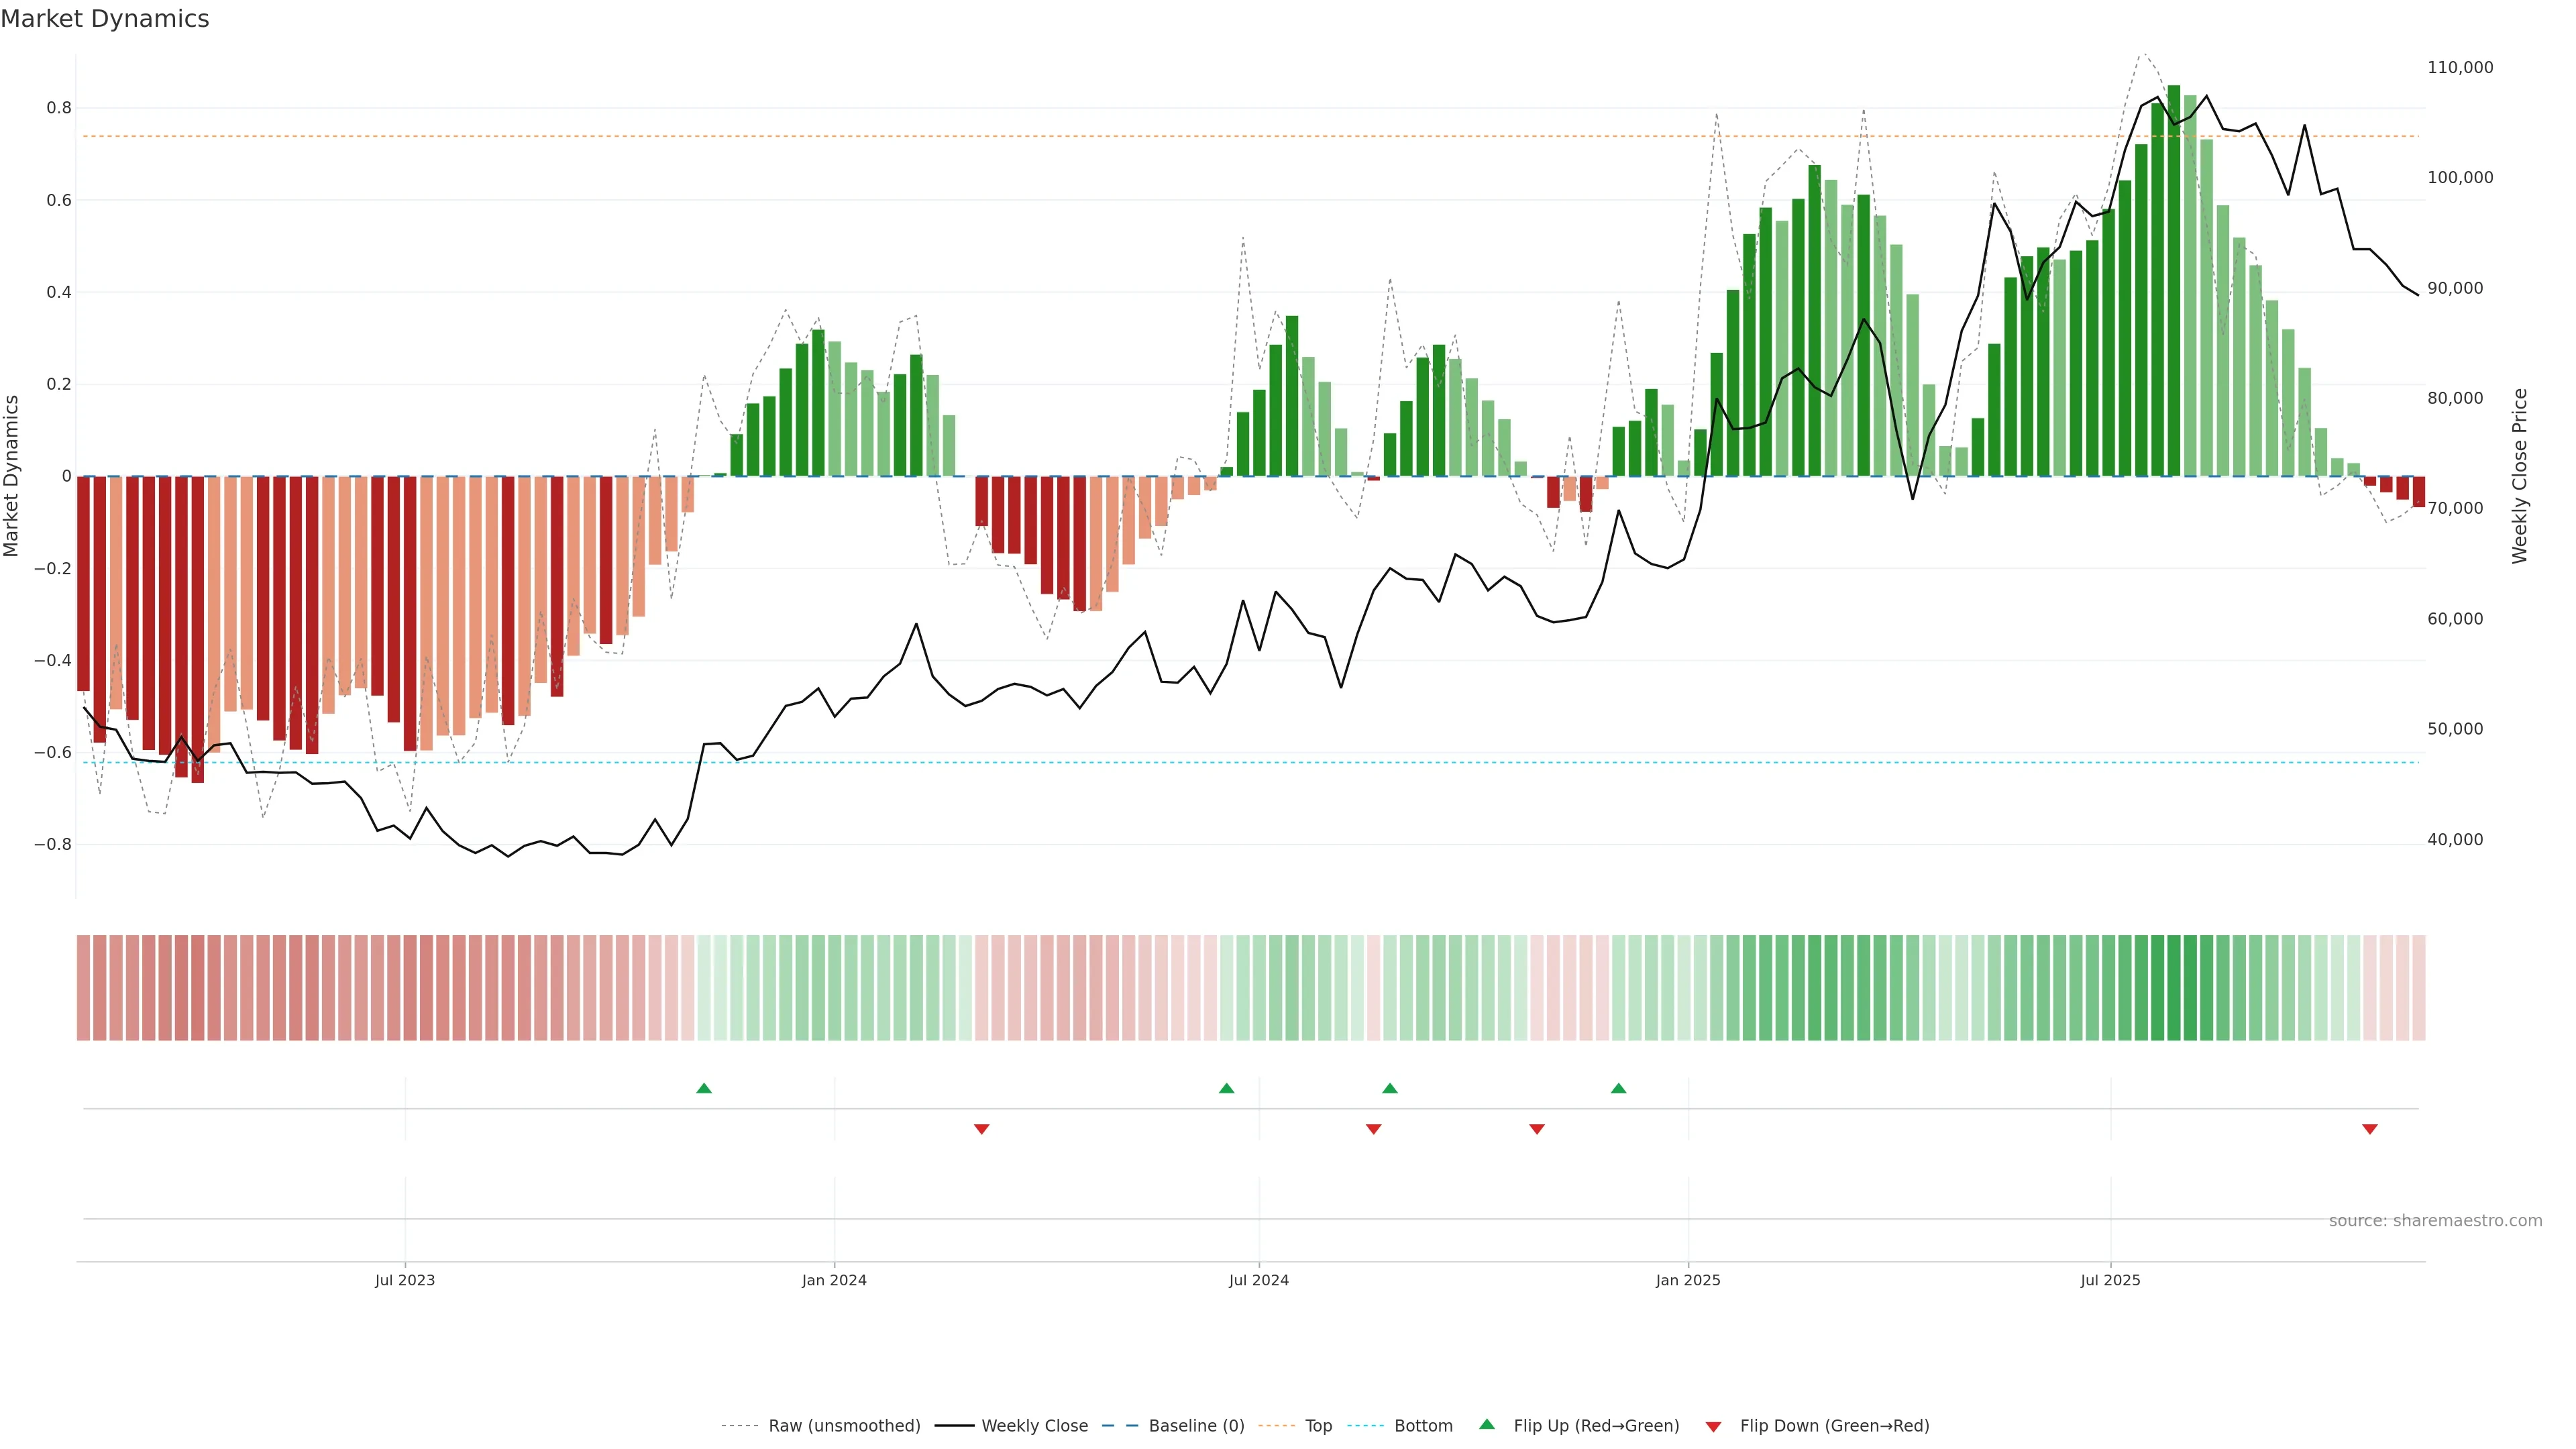Click the black Weekly Close line legend symbol
Screen dimensions: 2576x1449
point(954,1426)
